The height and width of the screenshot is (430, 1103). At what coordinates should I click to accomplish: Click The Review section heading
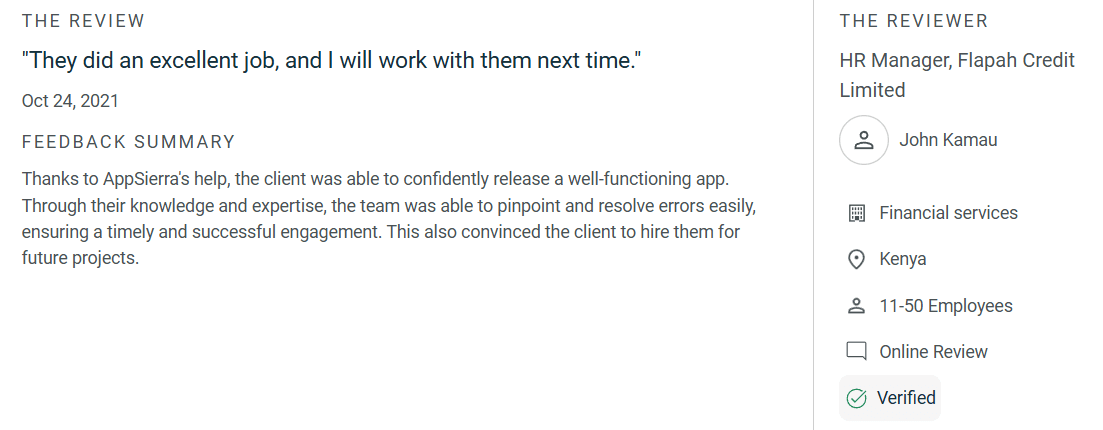click(83, 21)
